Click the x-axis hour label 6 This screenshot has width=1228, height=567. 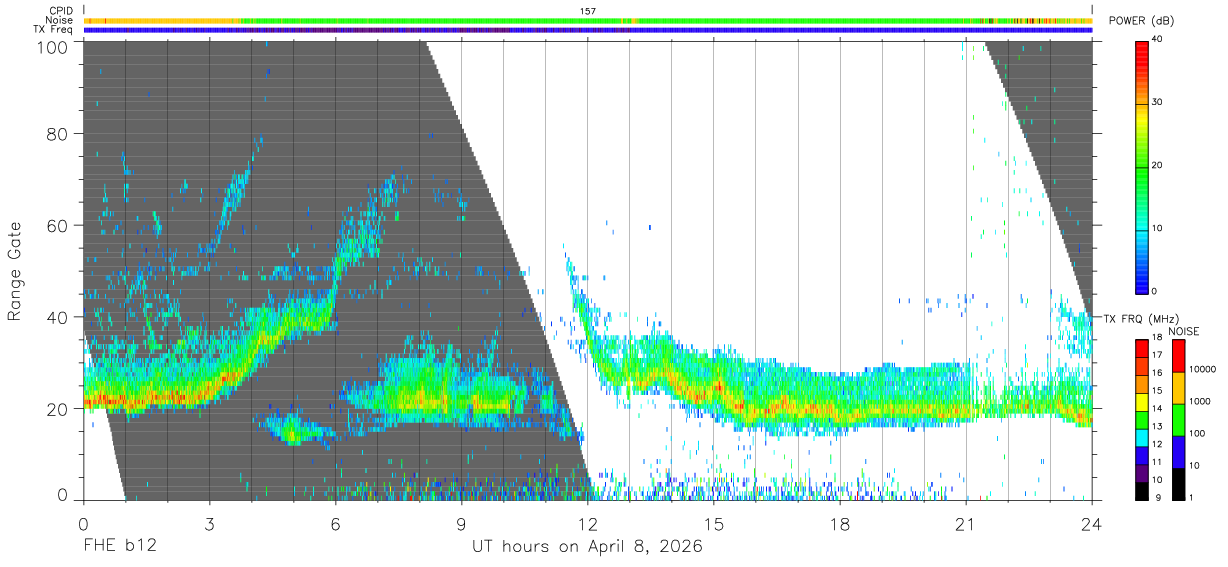(x=335, y=522)
